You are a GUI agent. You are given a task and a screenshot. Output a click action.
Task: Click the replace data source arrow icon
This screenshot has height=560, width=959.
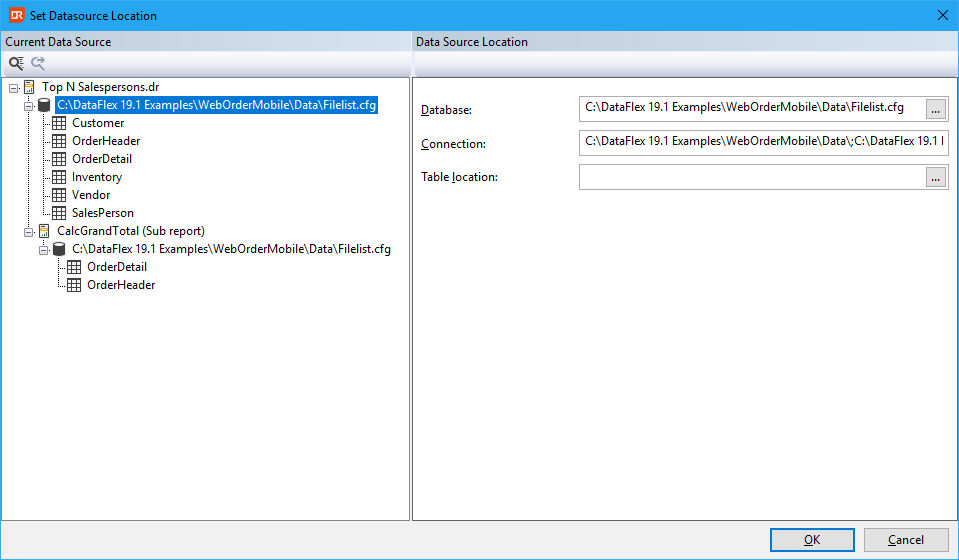coord(38,63)
